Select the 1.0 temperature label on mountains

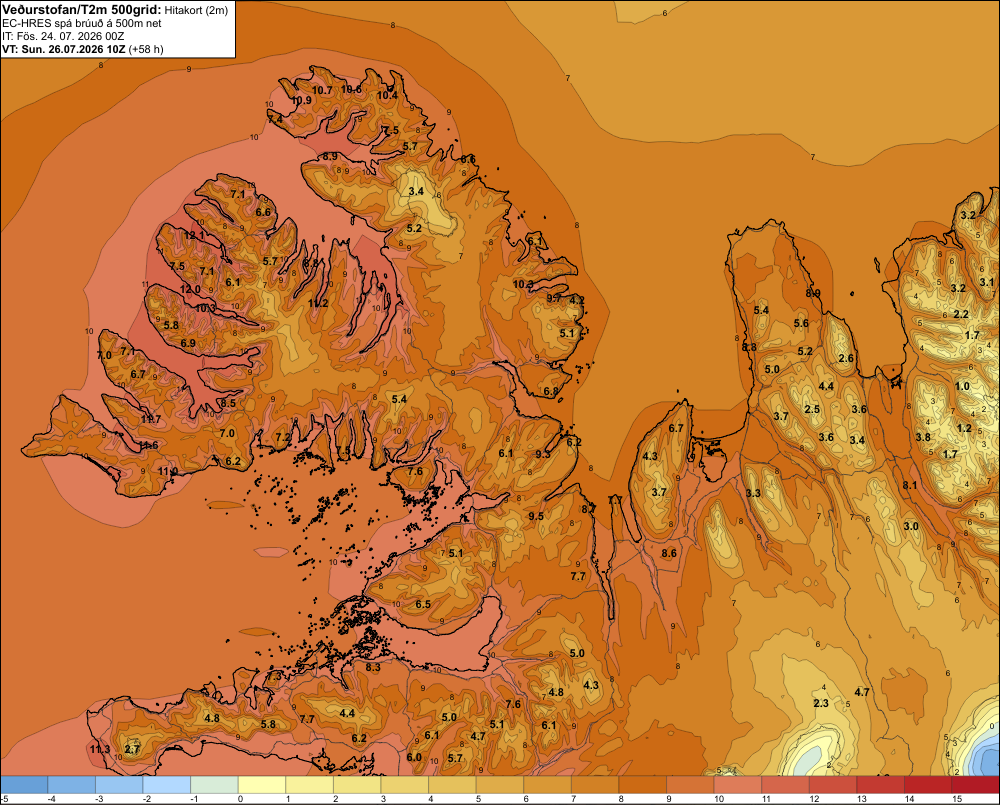coord(962,386)
